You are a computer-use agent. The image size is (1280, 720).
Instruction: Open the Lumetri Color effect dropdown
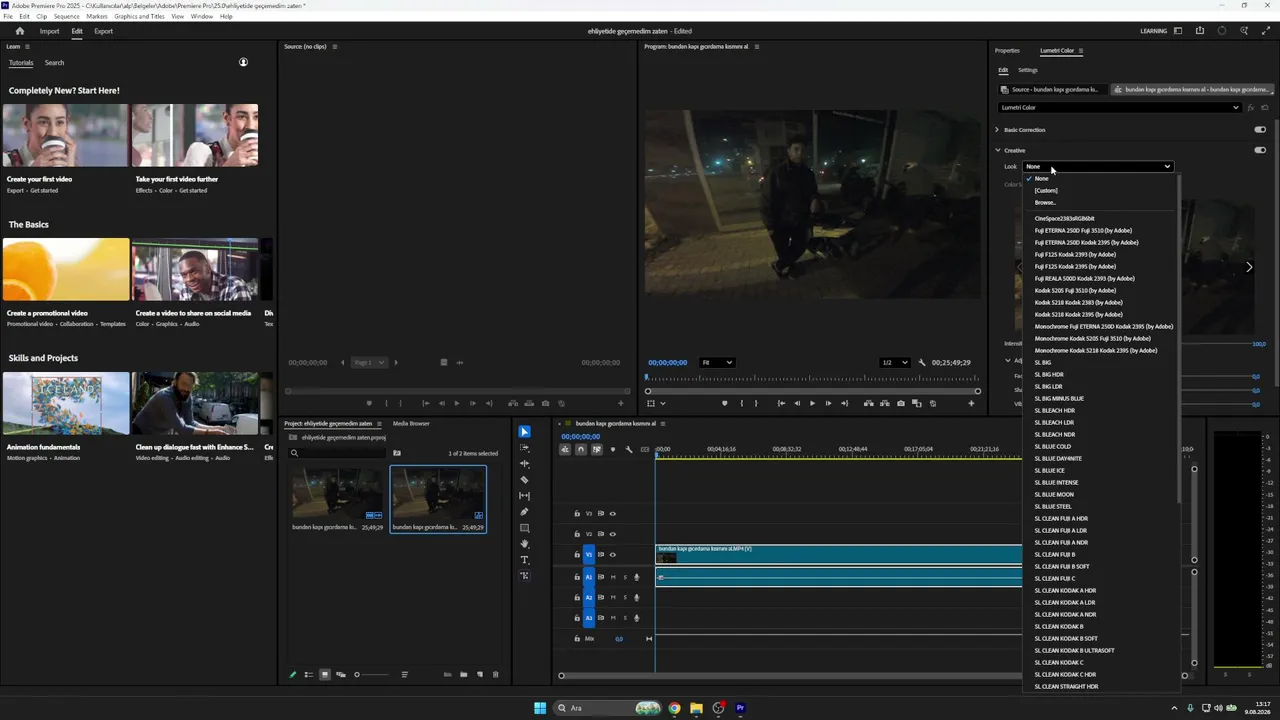click(1120, 108)
